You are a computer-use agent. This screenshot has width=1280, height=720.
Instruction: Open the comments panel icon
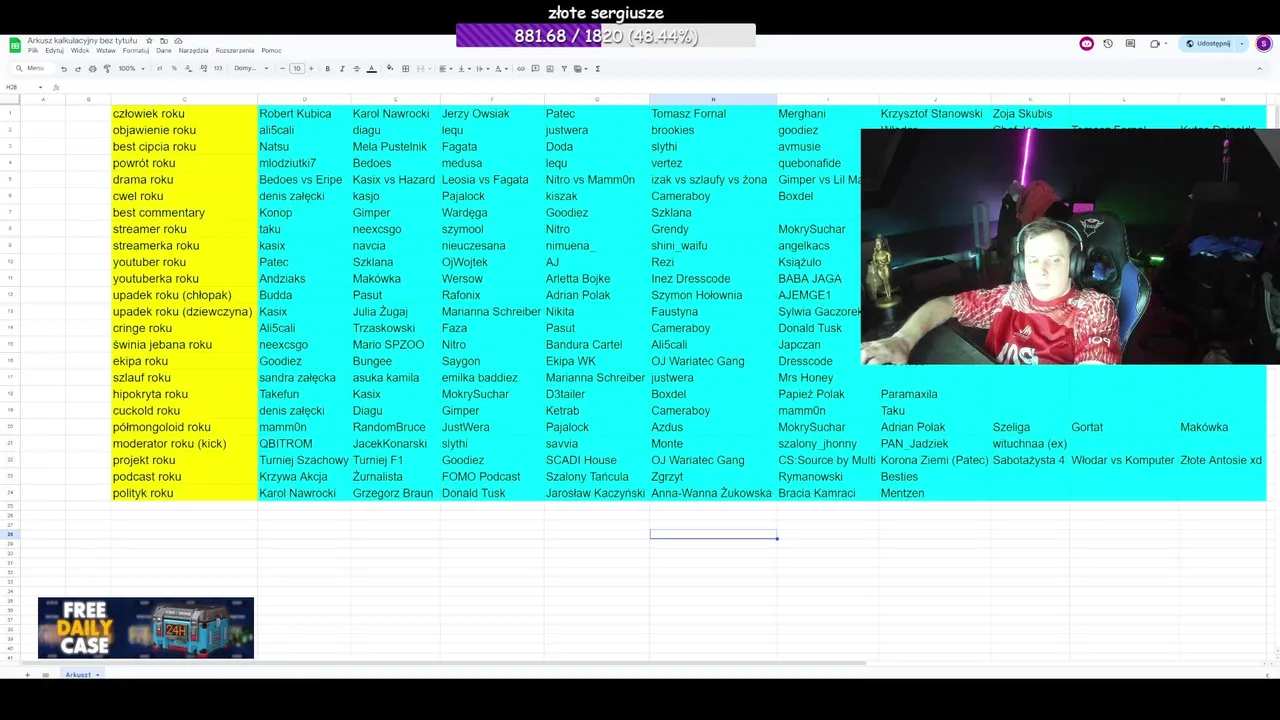(x=1130, y=44)
